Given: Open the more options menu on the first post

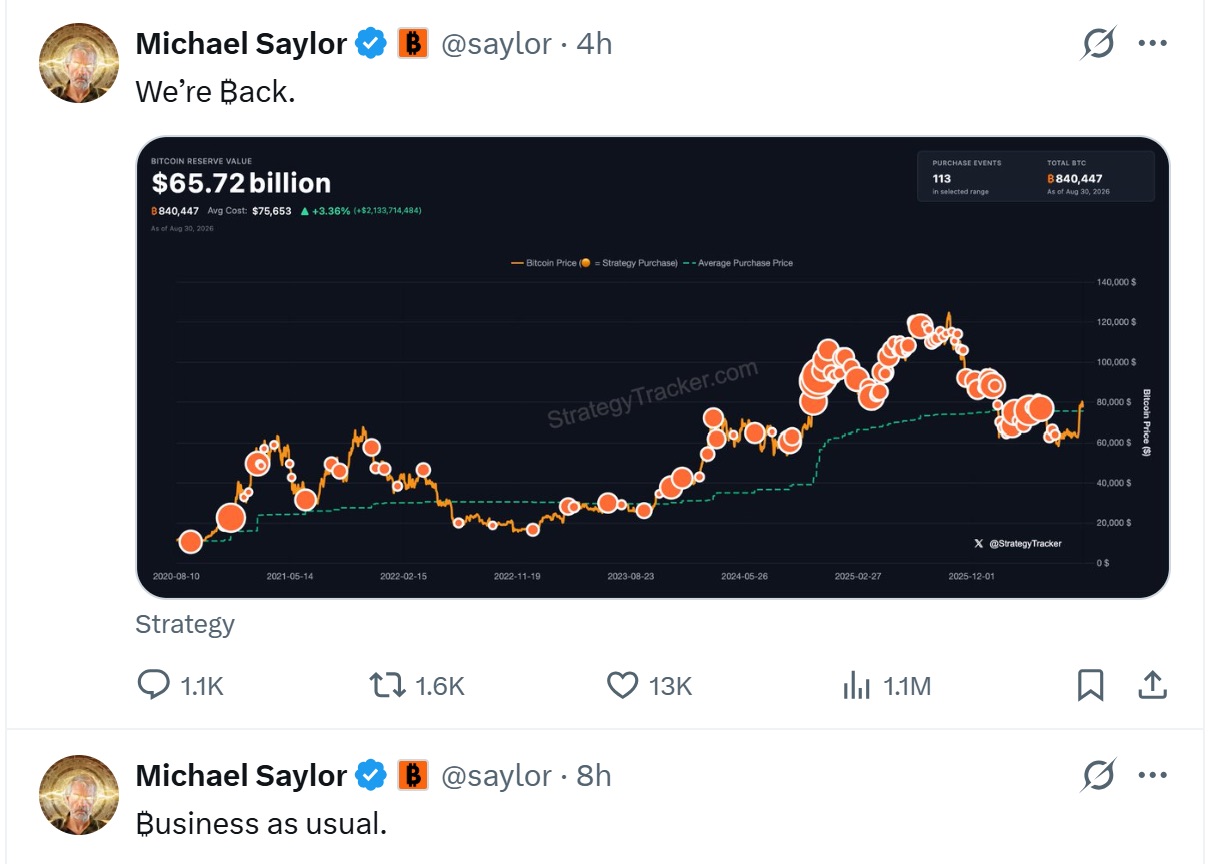Looking at the screenshot, I should point(1153,44).
